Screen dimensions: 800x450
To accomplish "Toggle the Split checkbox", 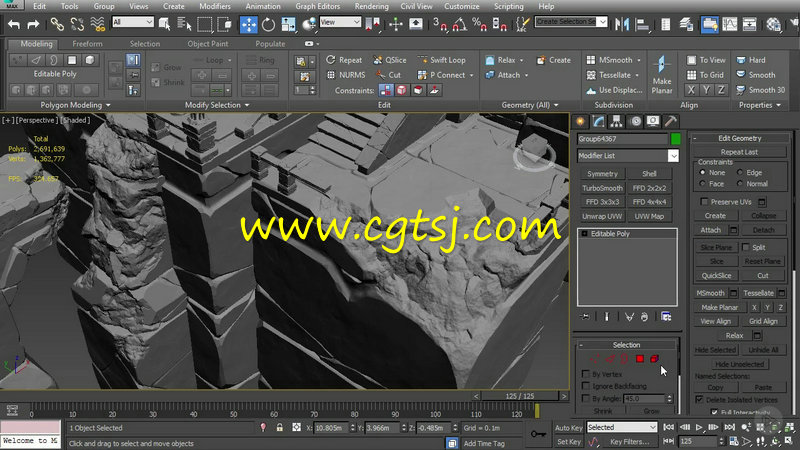I will (745, 247).
